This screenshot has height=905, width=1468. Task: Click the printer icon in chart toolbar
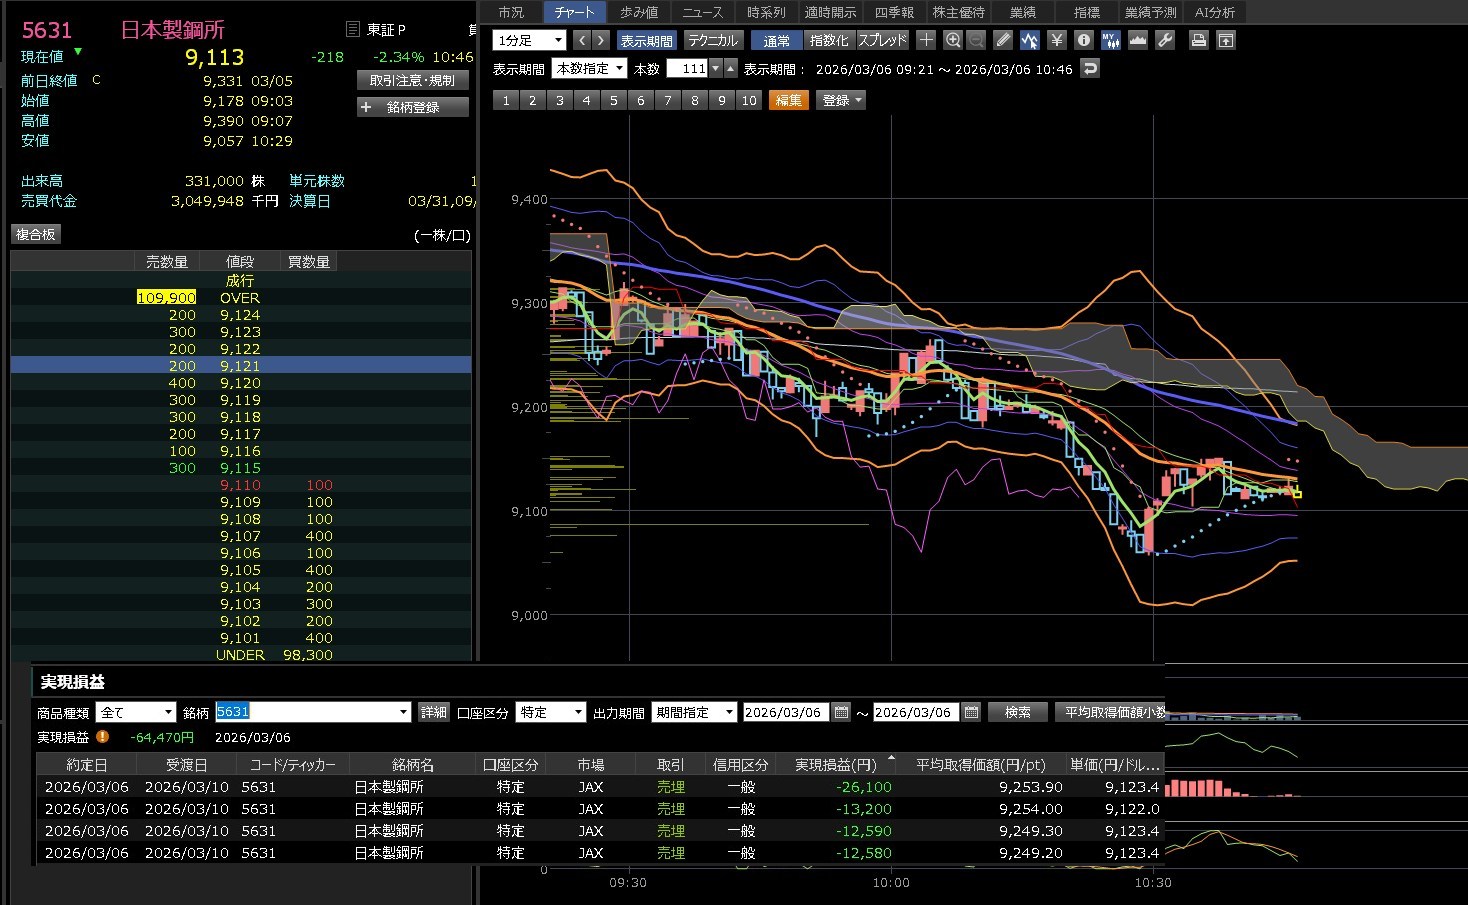click(1198, 40)
